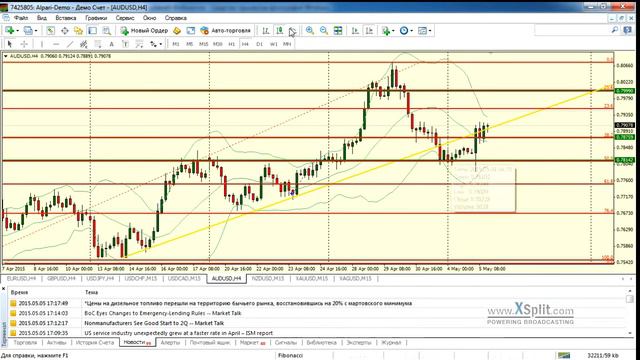Toggle chart auto scroll
This screenshot has width=640, height=360.
355,31
